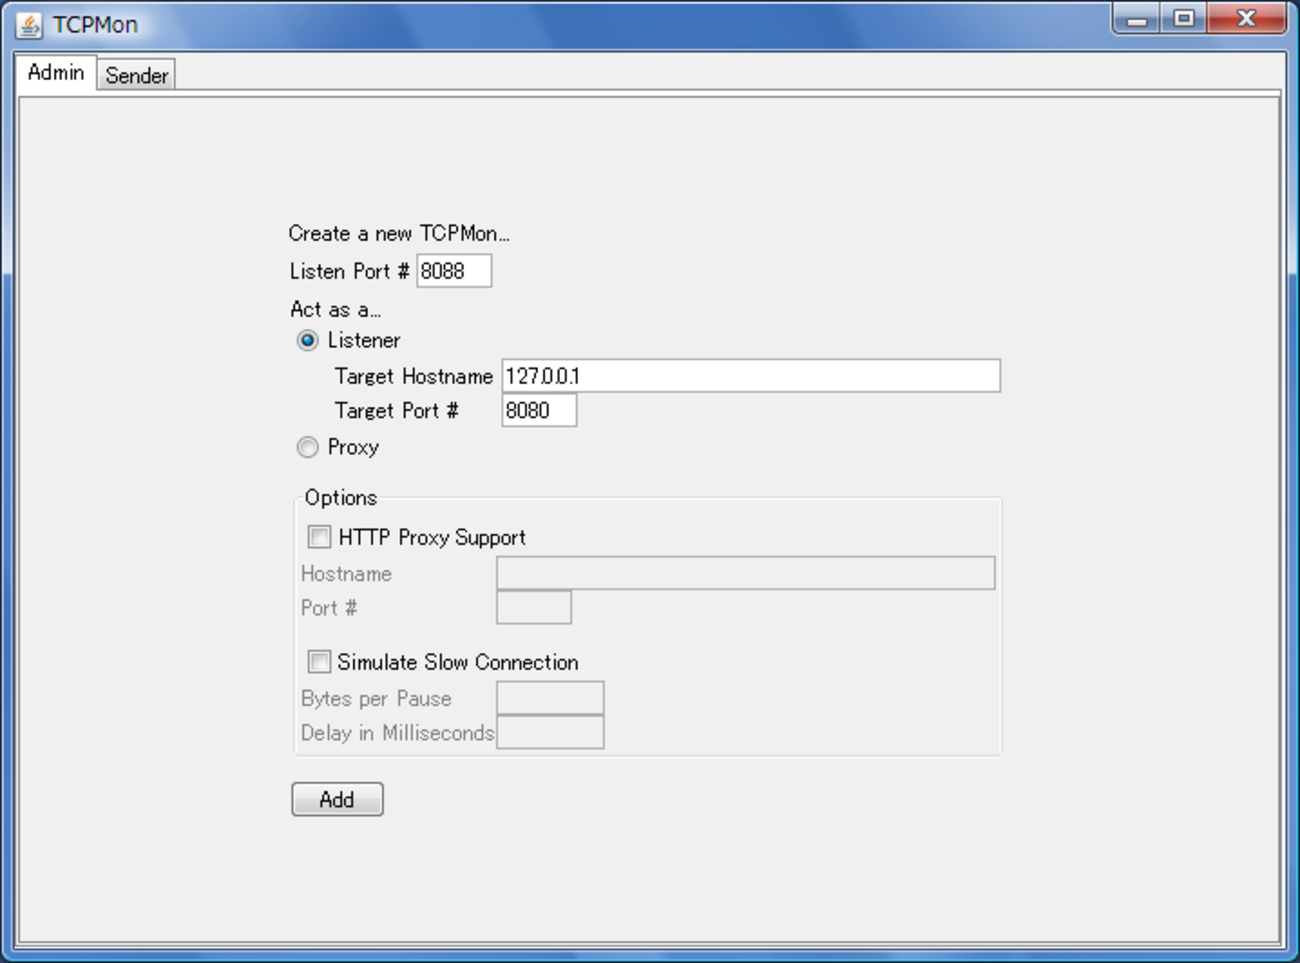Select the Proxy radio button
Viewport: 1300px width, 963px height.
308,447
